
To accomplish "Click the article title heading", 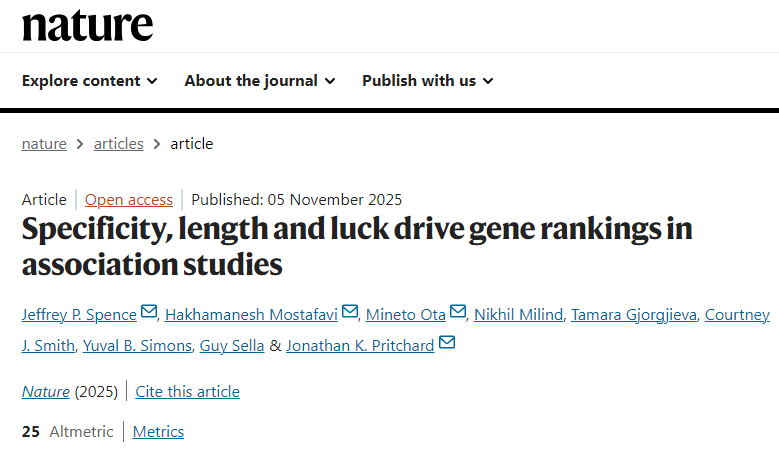I will pyautogui.click(x=357, y=246).
